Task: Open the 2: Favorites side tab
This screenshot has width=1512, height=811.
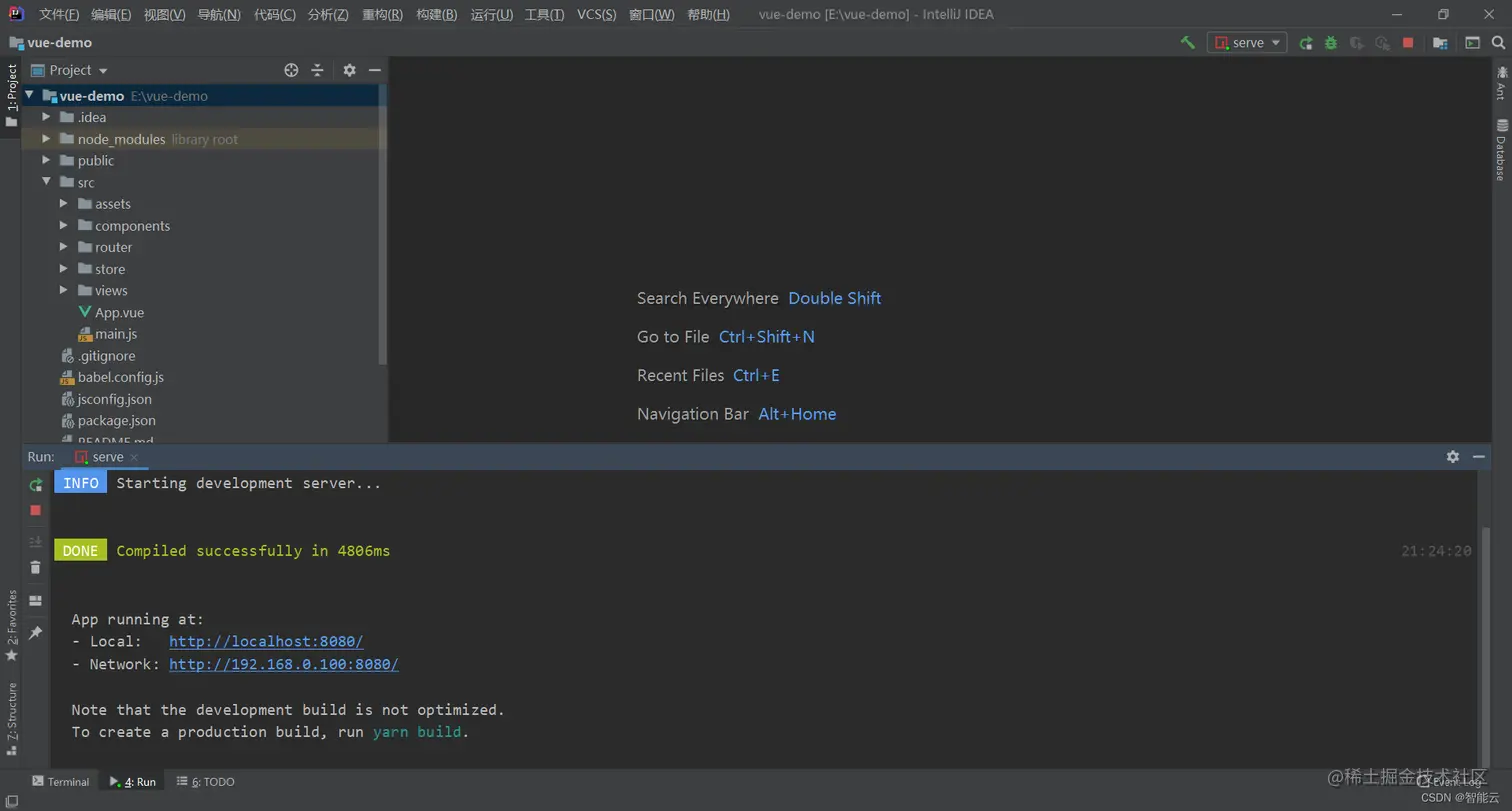Action: pyautogui.click(x=11, y=625)
